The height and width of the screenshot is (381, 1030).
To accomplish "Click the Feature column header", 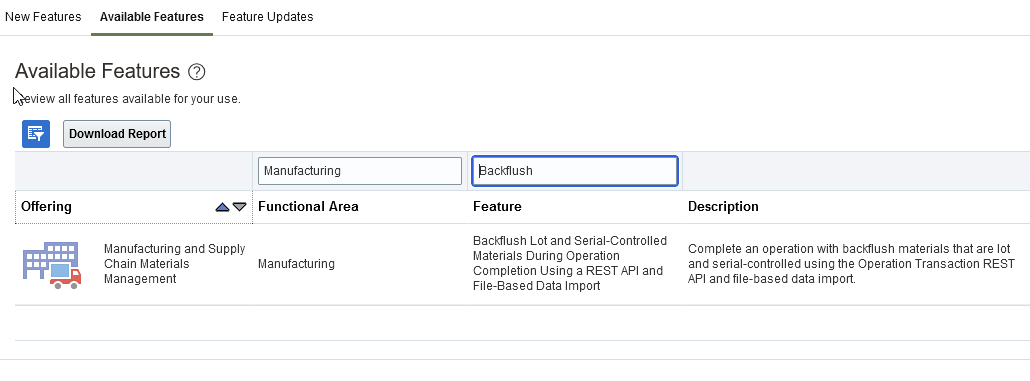I will [x=497, y=207].
